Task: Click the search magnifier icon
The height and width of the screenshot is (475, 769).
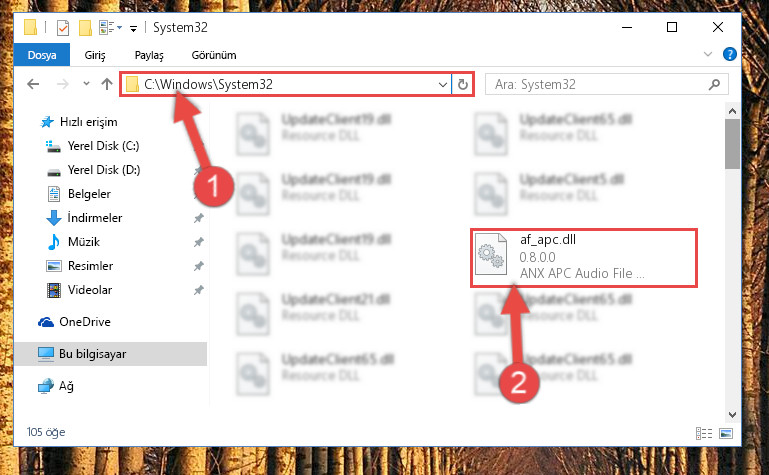Action: (x=714, y=85)
